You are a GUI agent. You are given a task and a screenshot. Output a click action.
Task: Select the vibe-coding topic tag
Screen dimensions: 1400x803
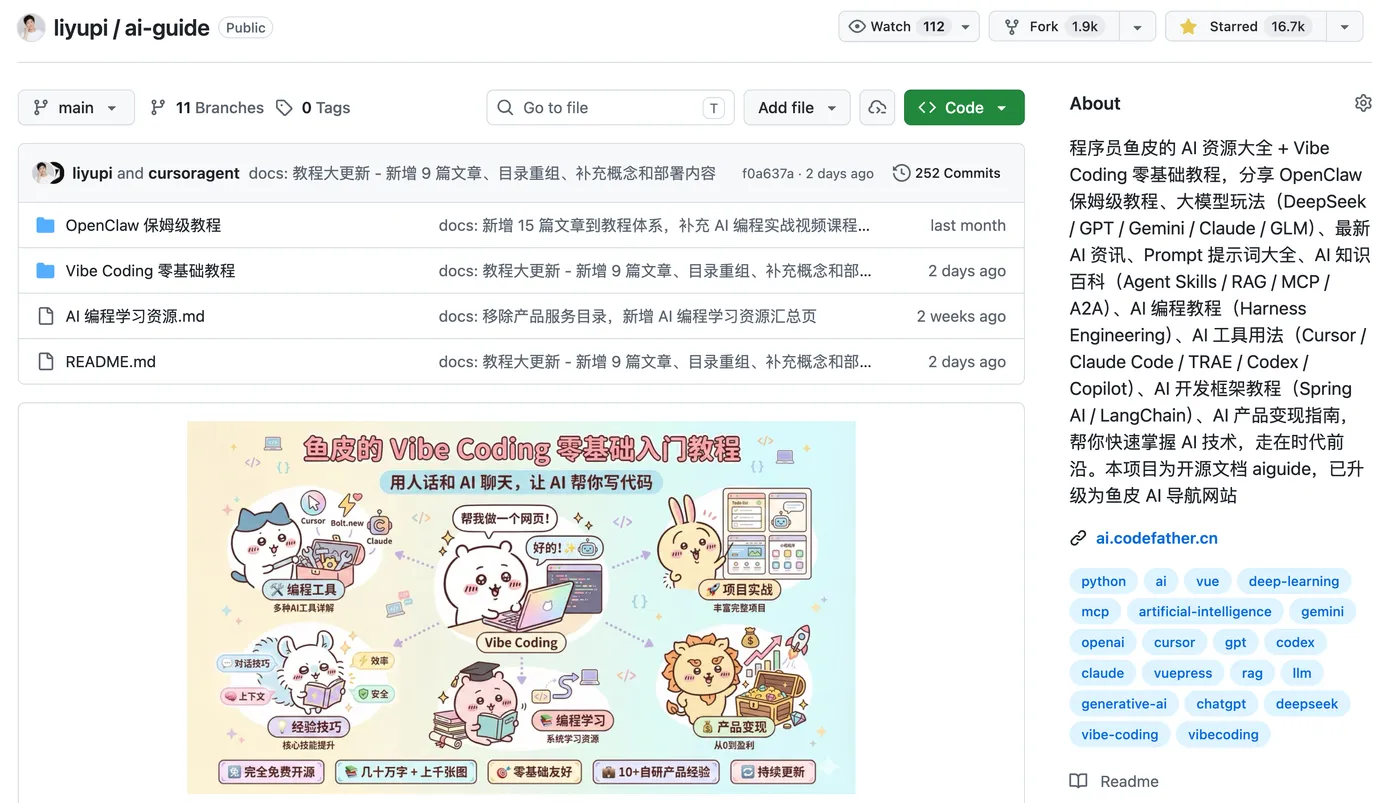[x=1120, y=734]
